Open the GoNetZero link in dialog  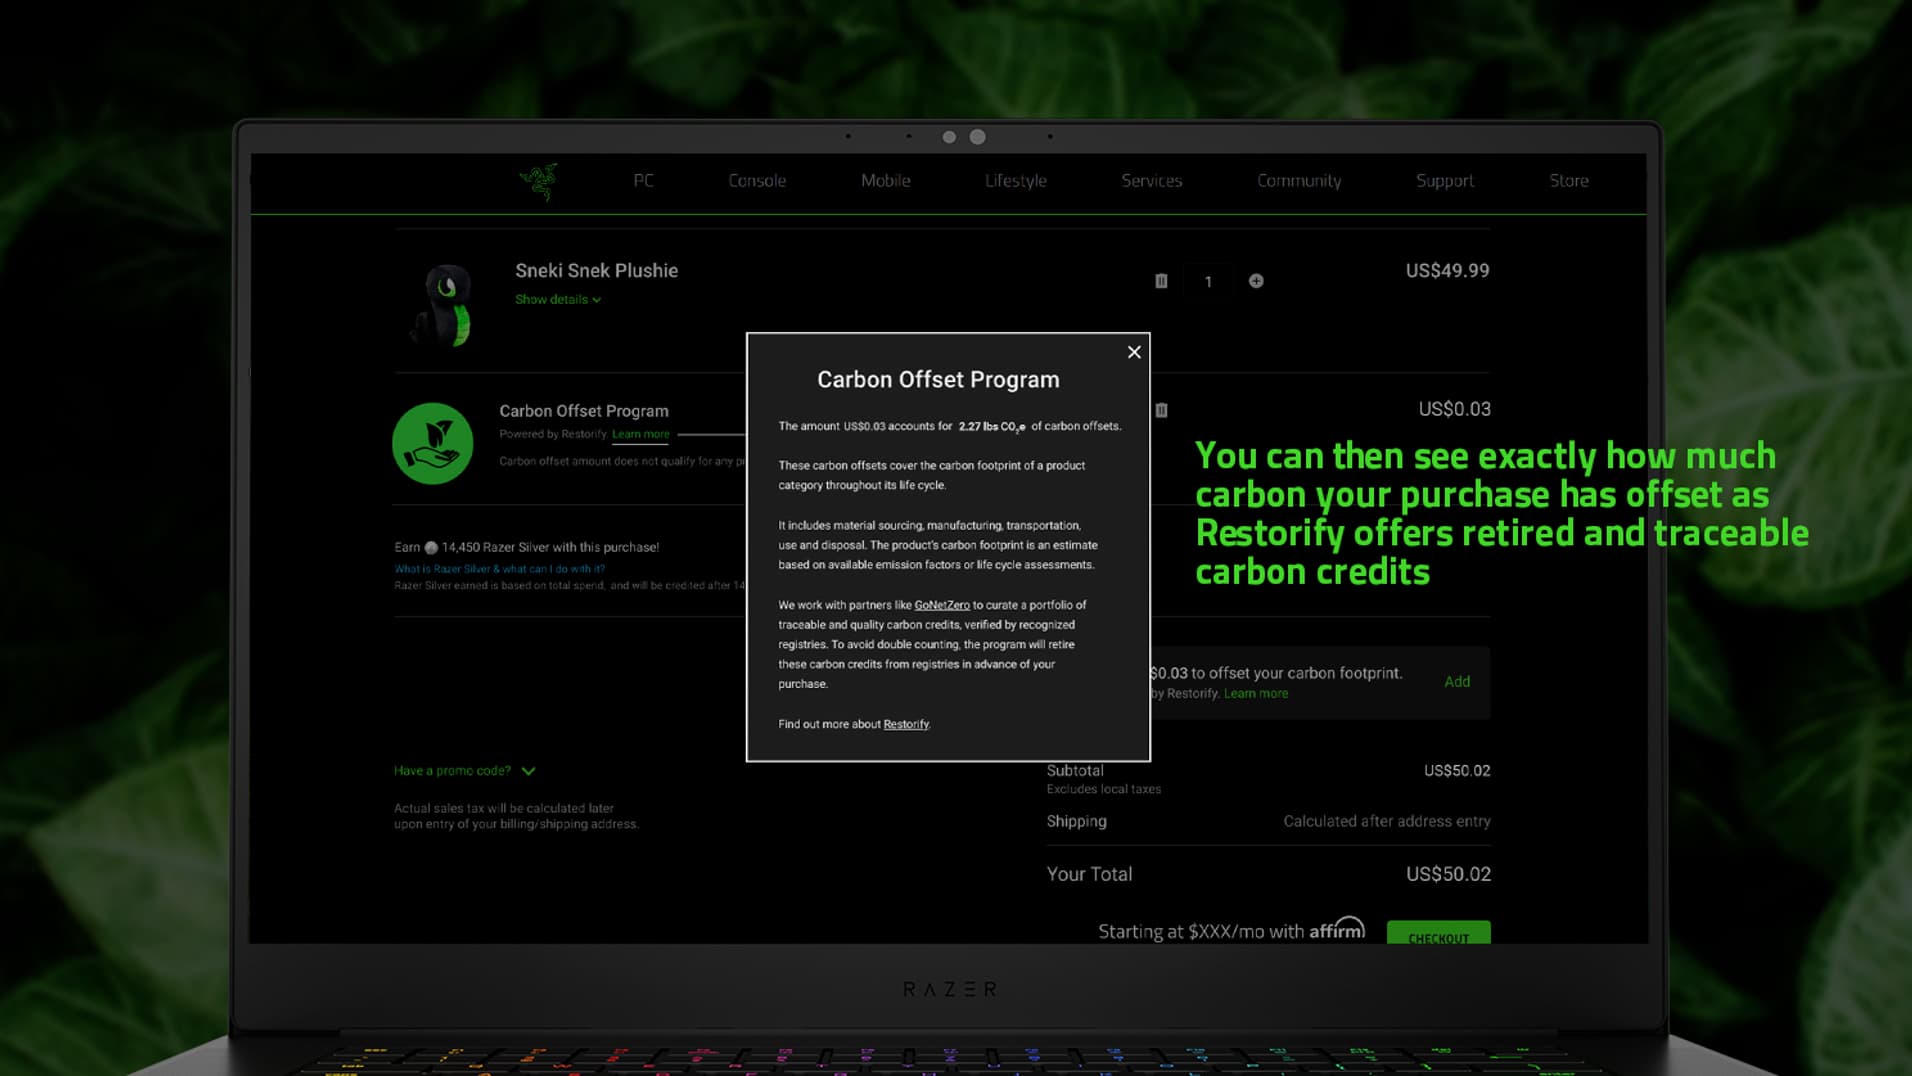tap(942, 605)
